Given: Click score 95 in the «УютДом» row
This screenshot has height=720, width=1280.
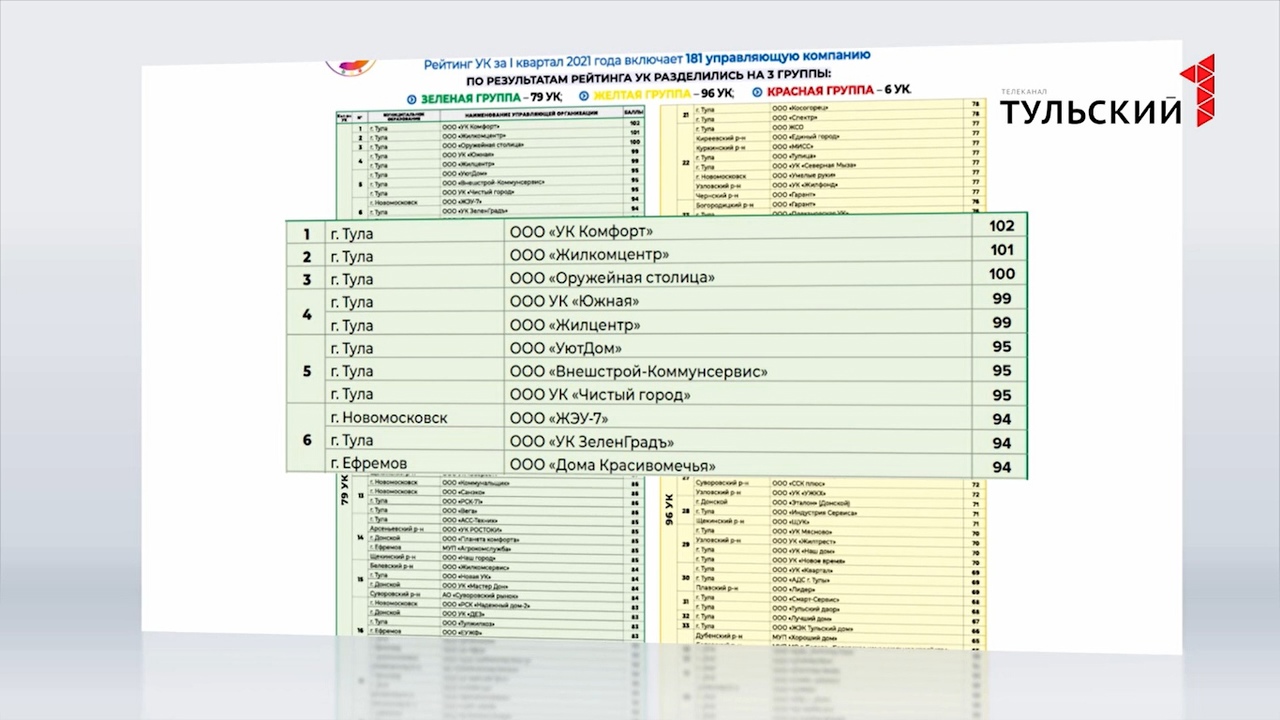Looking at the screenshot, I should point(1001,347).
